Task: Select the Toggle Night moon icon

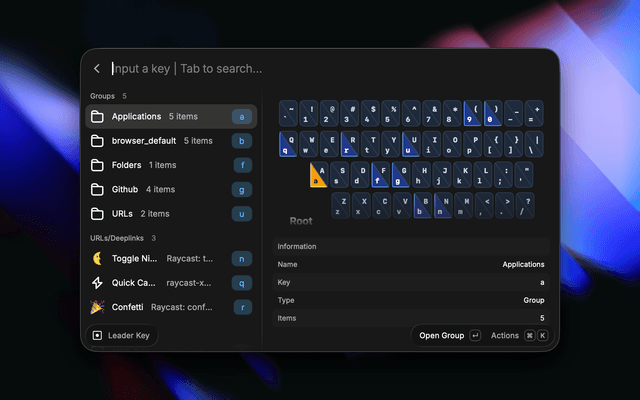Action: [x=97, y=258]
